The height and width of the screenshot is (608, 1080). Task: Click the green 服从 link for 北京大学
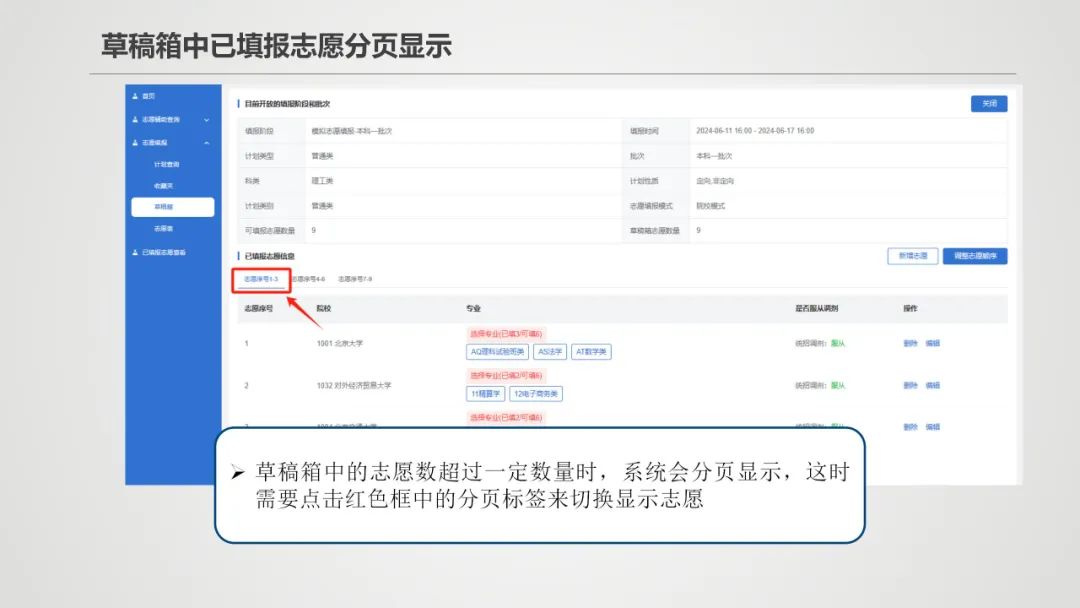[x=840, y=341]
